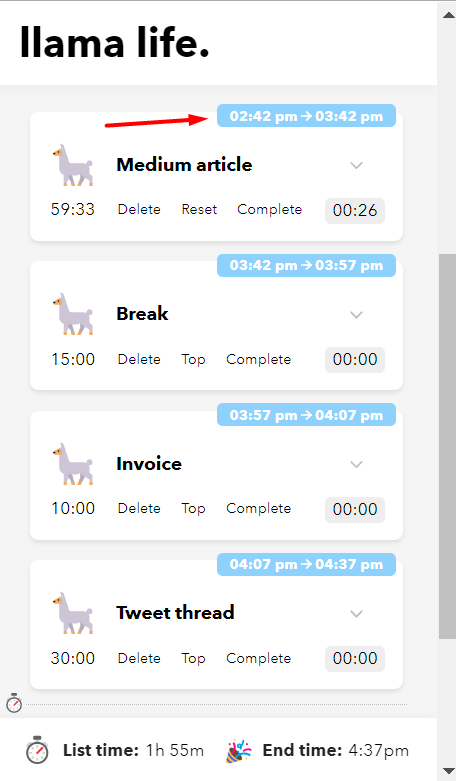Mark Tweet thread as Complete
This screenshot has height=781, width=456.
click(x=258, y=658)
